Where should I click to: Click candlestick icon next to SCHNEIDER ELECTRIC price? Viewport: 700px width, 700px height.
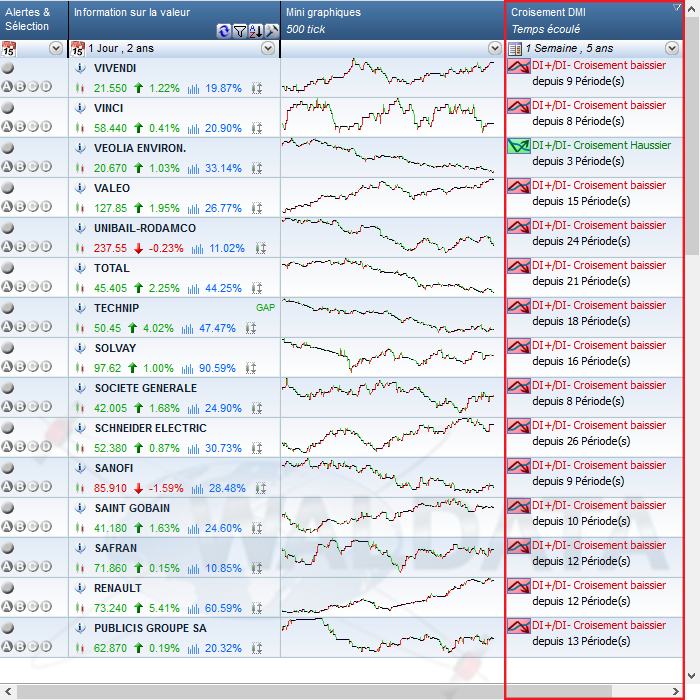80,448
